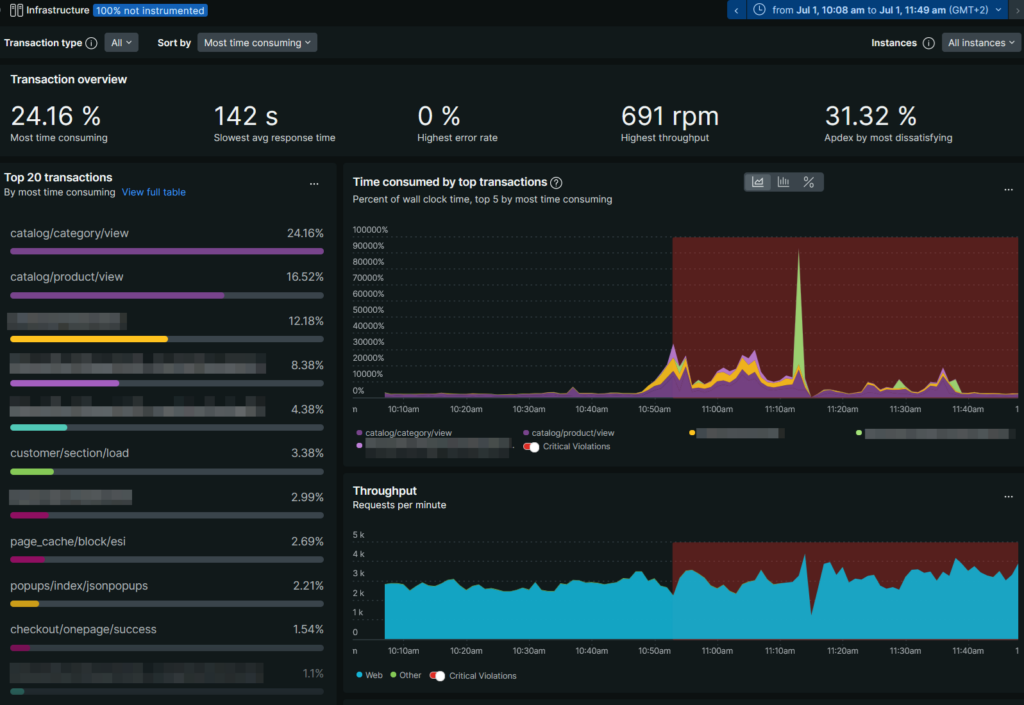
Task: Select the area chart view icon
Action: tap(758, 182)
